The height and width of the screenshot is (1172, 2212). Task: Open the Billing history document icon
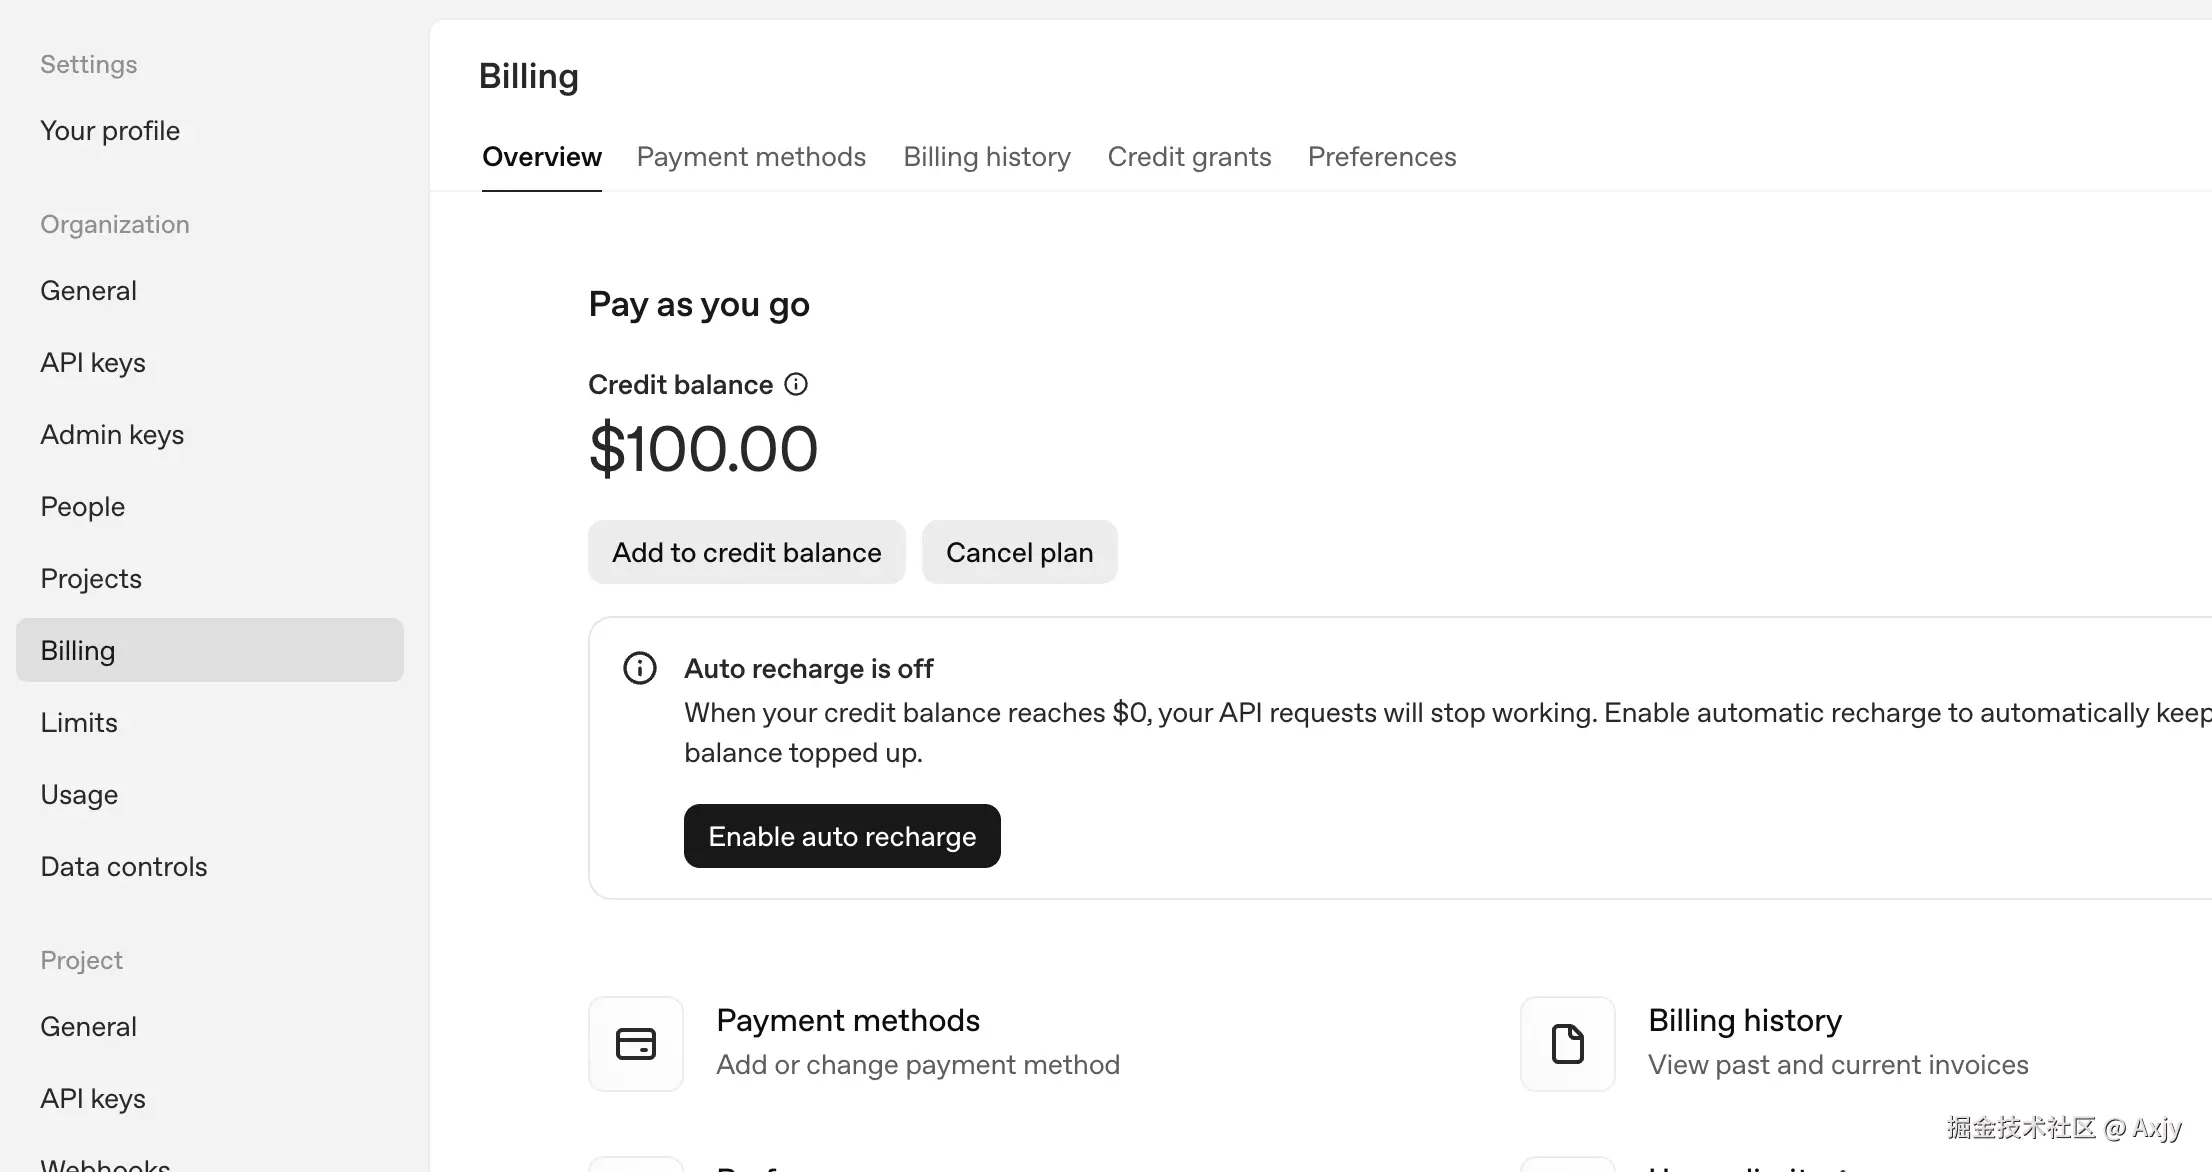click(1567, 1044)
